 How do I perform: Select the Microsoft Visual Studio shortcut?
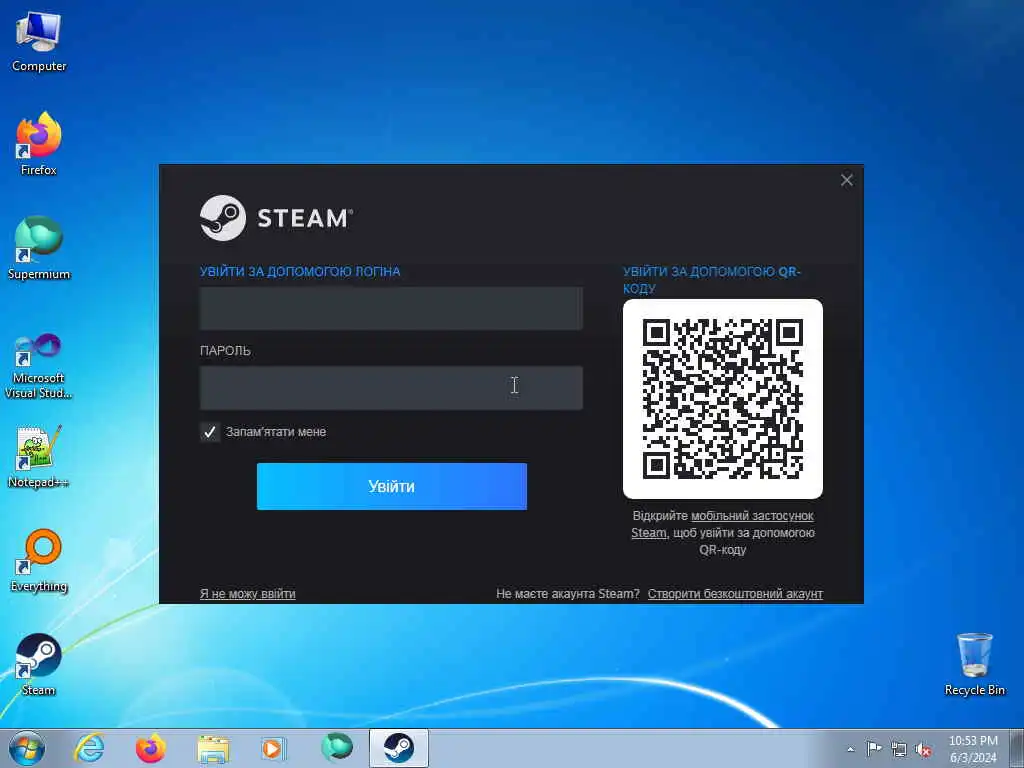point(39,366)
